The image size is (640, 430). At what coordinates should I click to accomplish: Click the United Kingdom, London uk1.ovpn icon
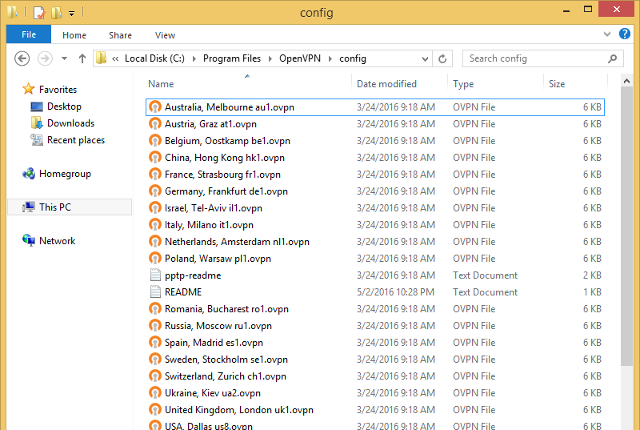155,409
